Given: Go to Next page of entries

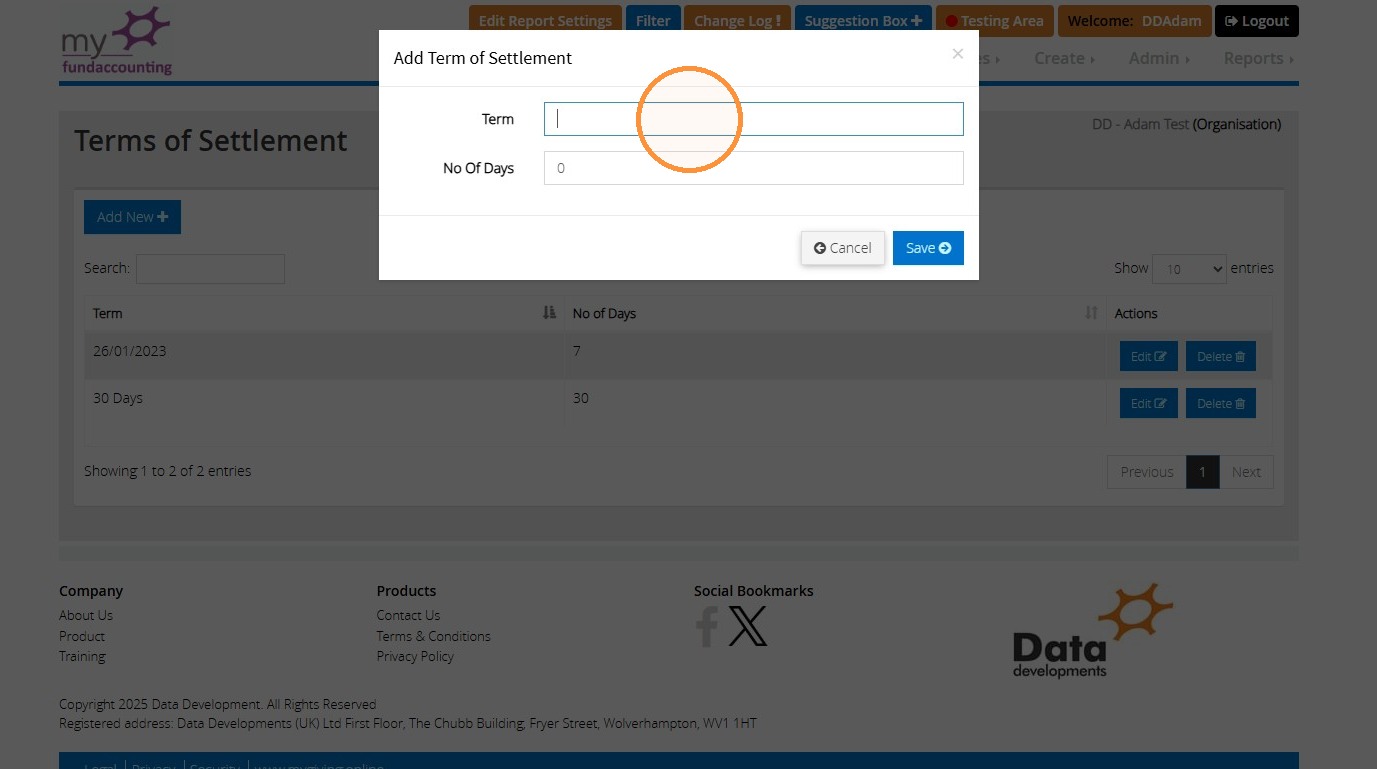Looking at the screenshot, I should 1246,472.
